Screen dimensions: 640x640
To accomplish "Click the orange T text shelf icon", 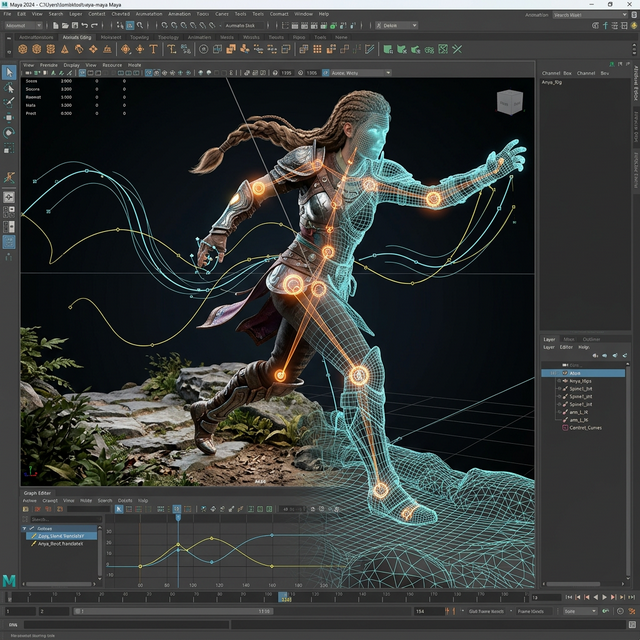I will (153, 49).
